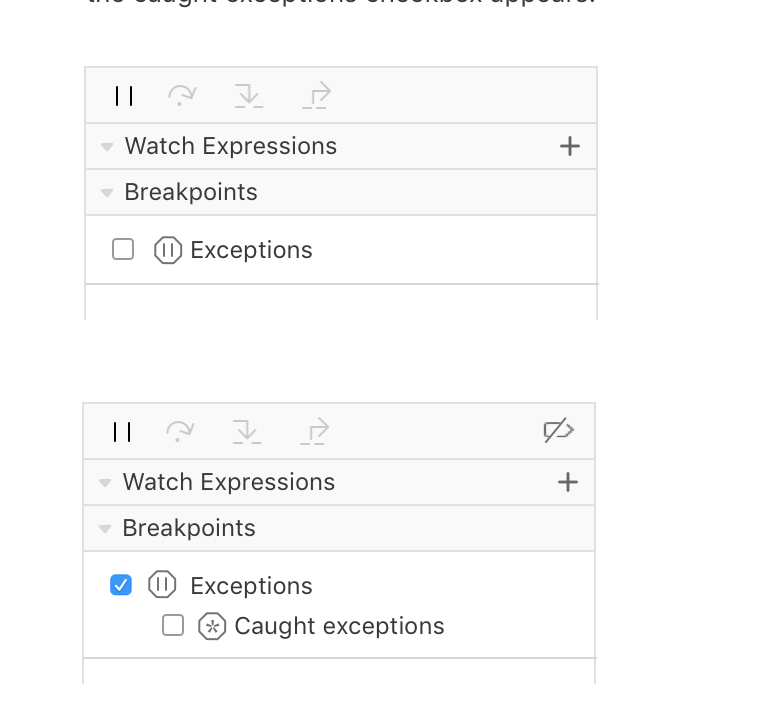Click step over icon in the lower panel
Screen dimensions: 764x722
180,431
